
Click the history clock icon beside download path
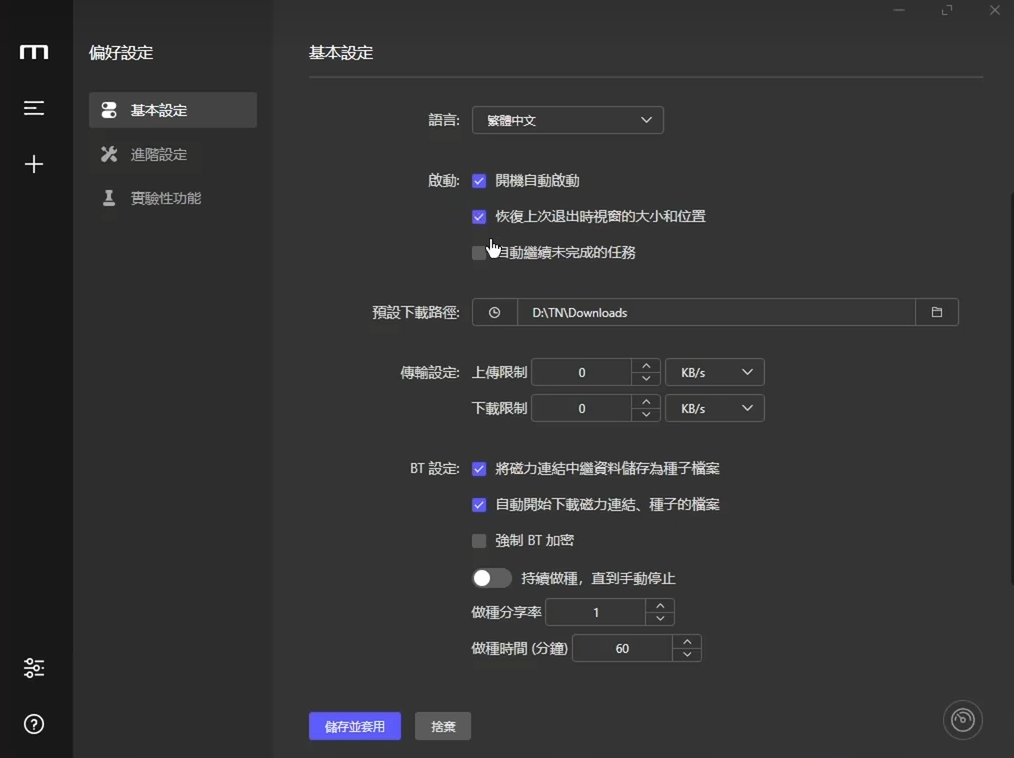pos(494,312)
